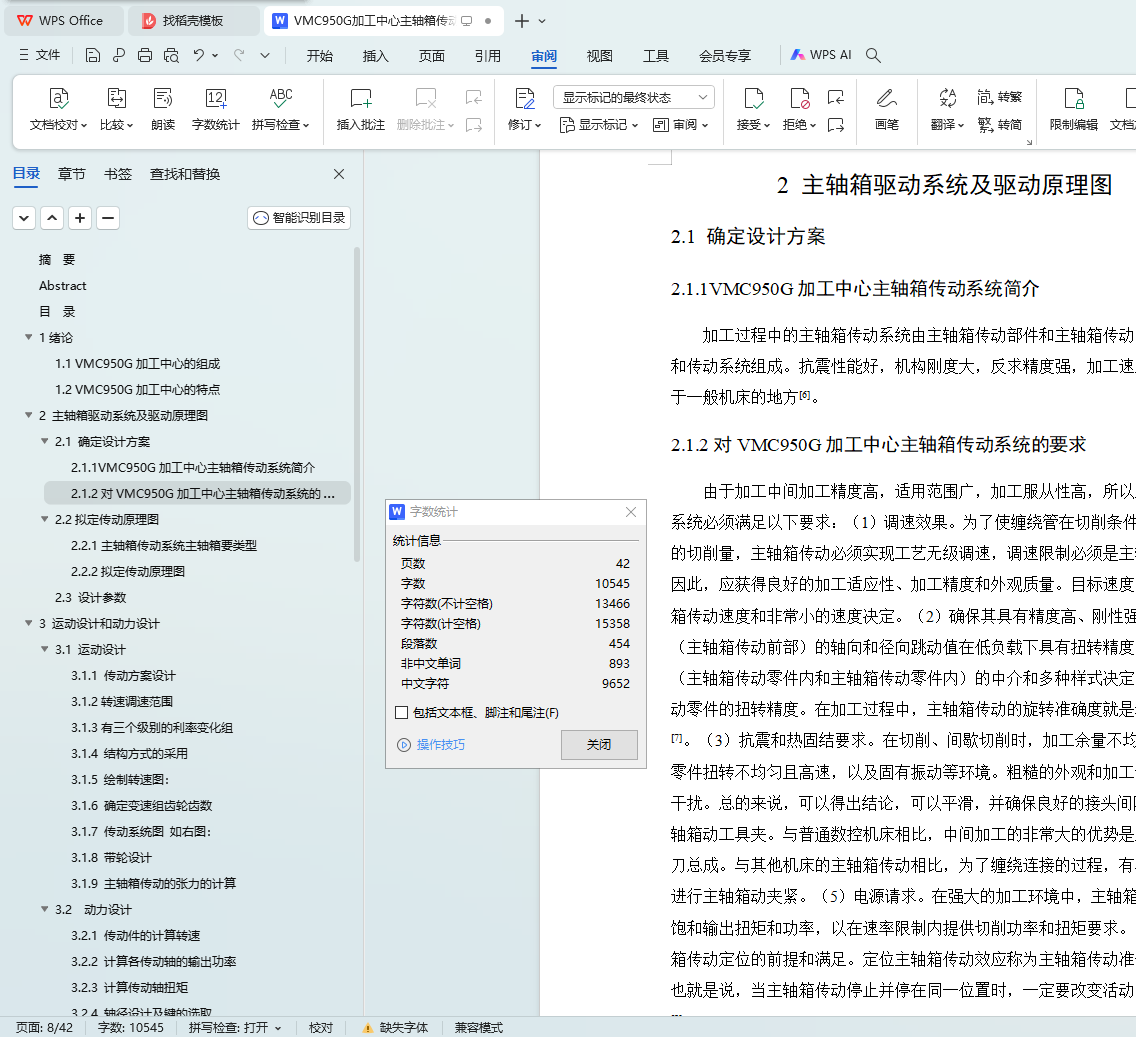Click the 限制编辑 restrict editing icon
This screenshot has width=1136, height=1037.
(x=1073, y=98)
